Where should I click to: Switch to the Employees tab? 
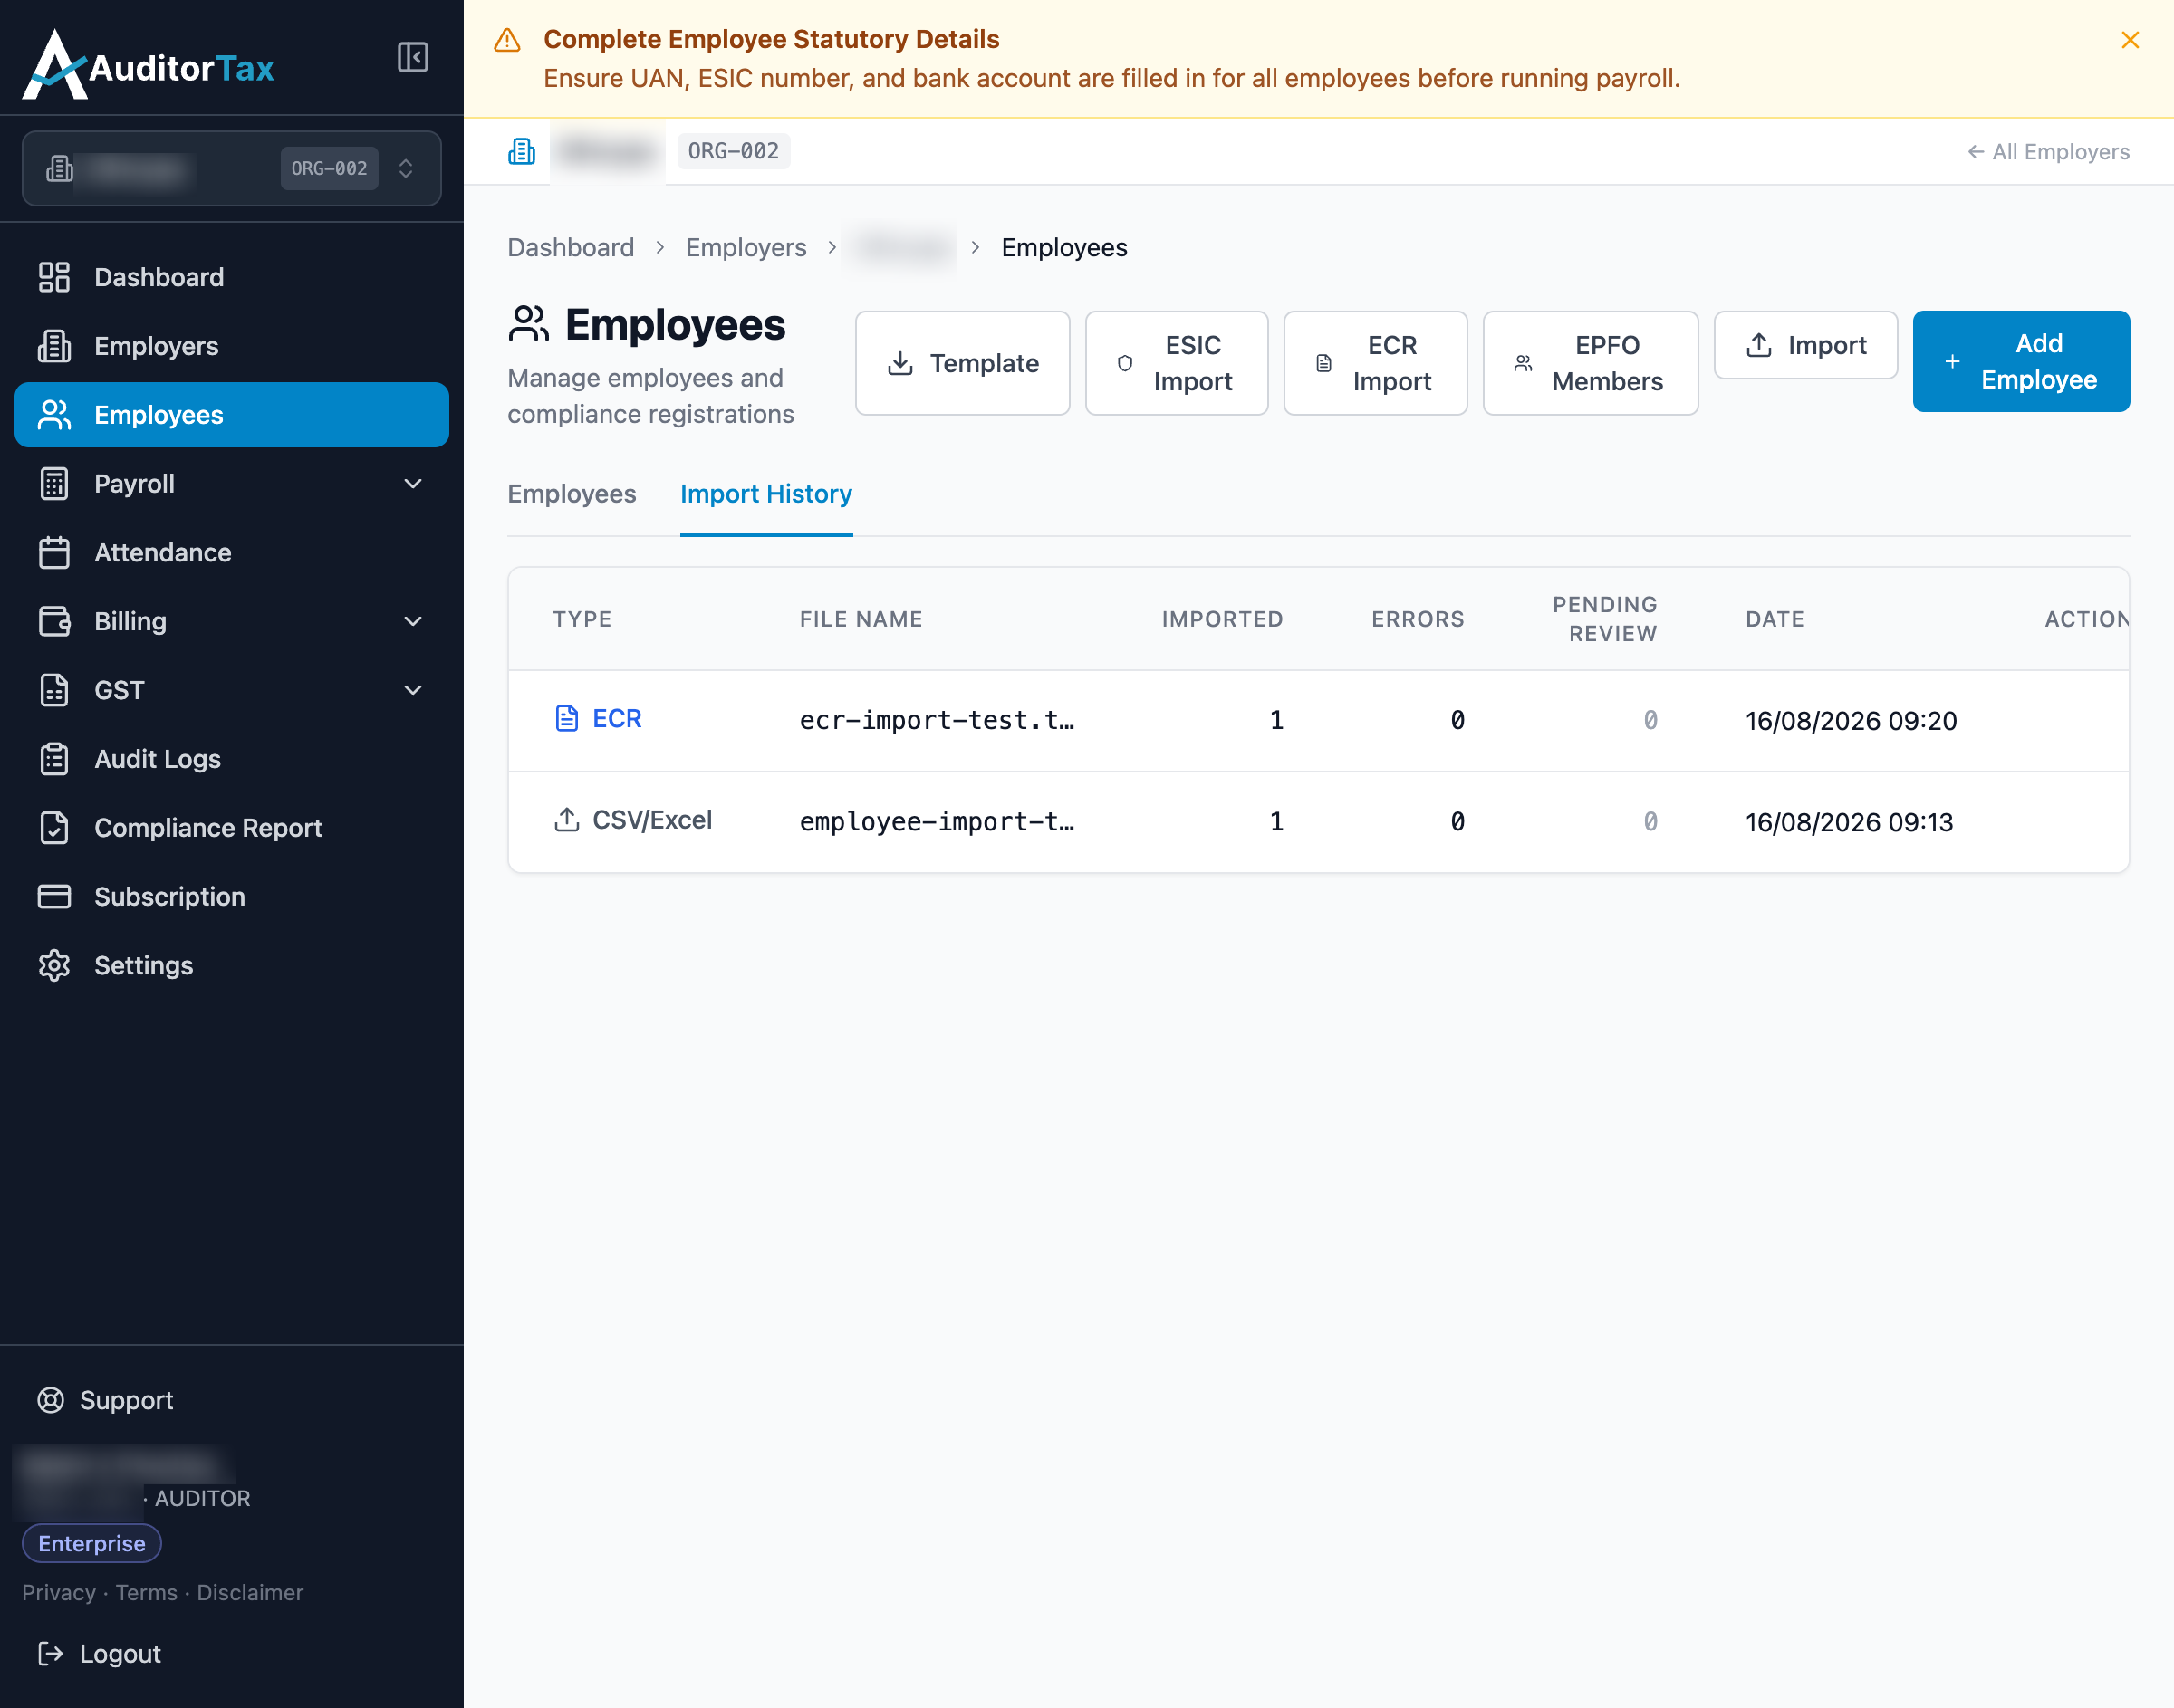(x=571, y=494)
